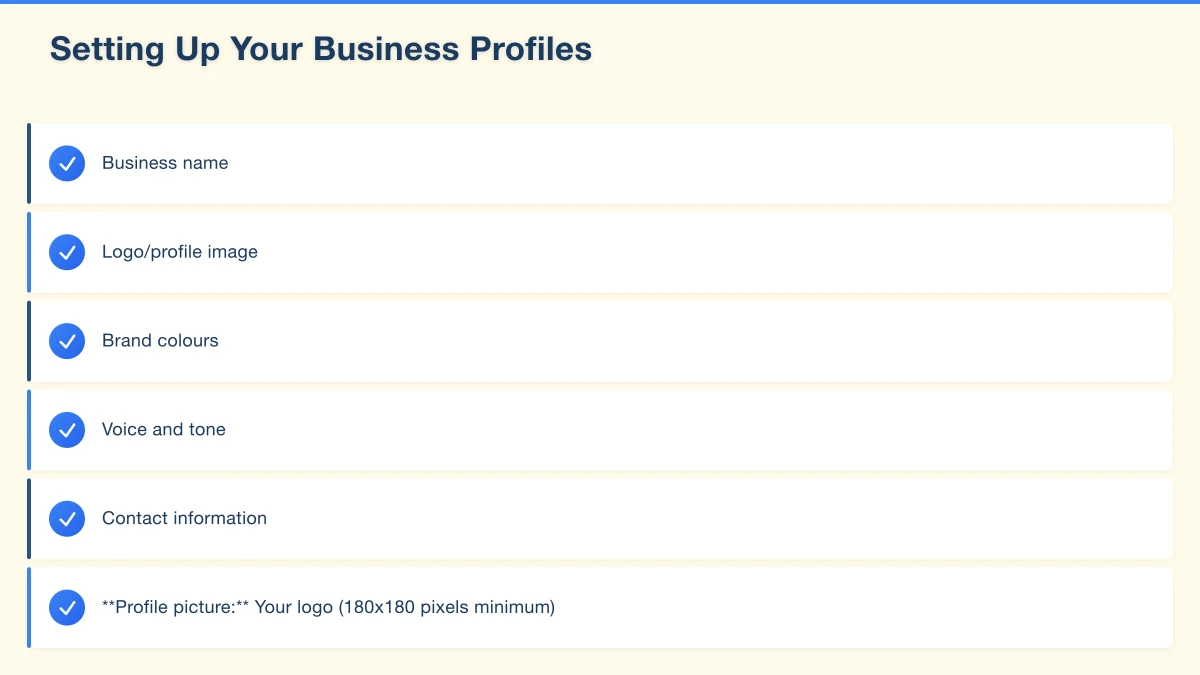Click the blue accent bar beside Logo/profile image
This screenshot has height=675, width=1200.
click(29, 252)
